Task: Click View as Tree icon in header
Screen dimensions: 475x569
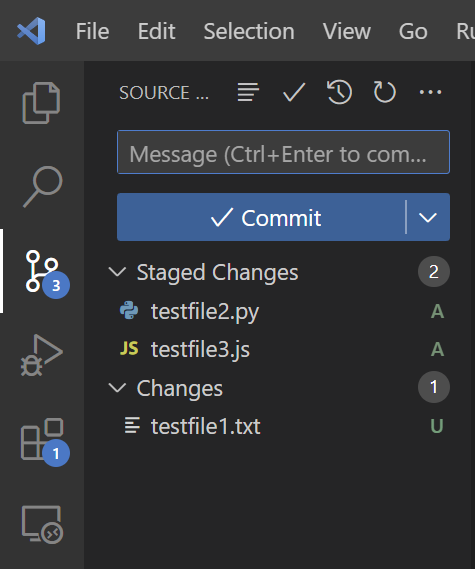Action: point(248,92)
